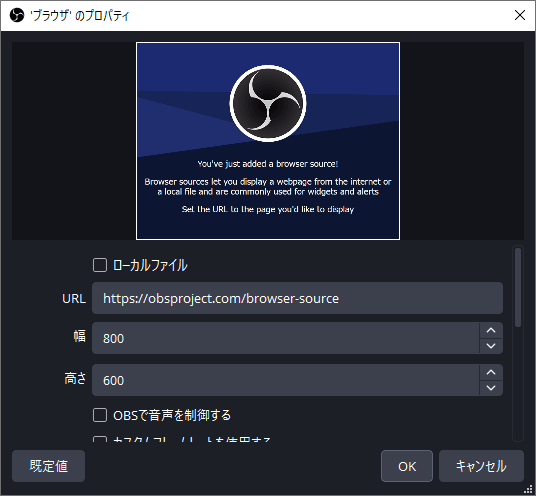The height and width of the screenshot is (496, 536).
Task: Click the 既定値 defaults button
Action: tap(48, 466)
